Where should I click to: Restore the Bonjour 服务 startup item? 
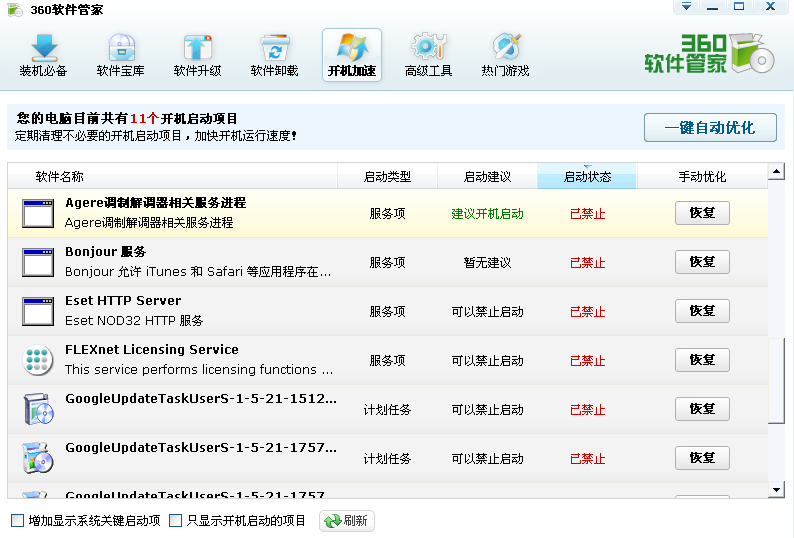coord(702,262)
